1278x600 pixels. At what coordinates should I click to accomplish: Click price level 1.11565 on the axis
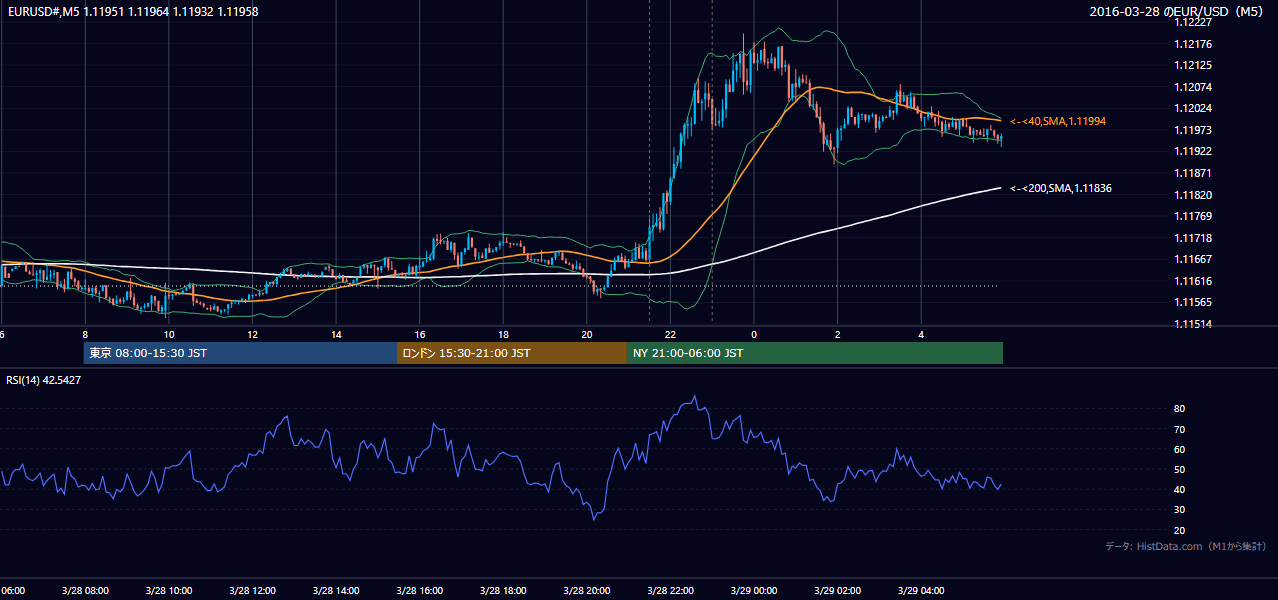click(1194, 302)
